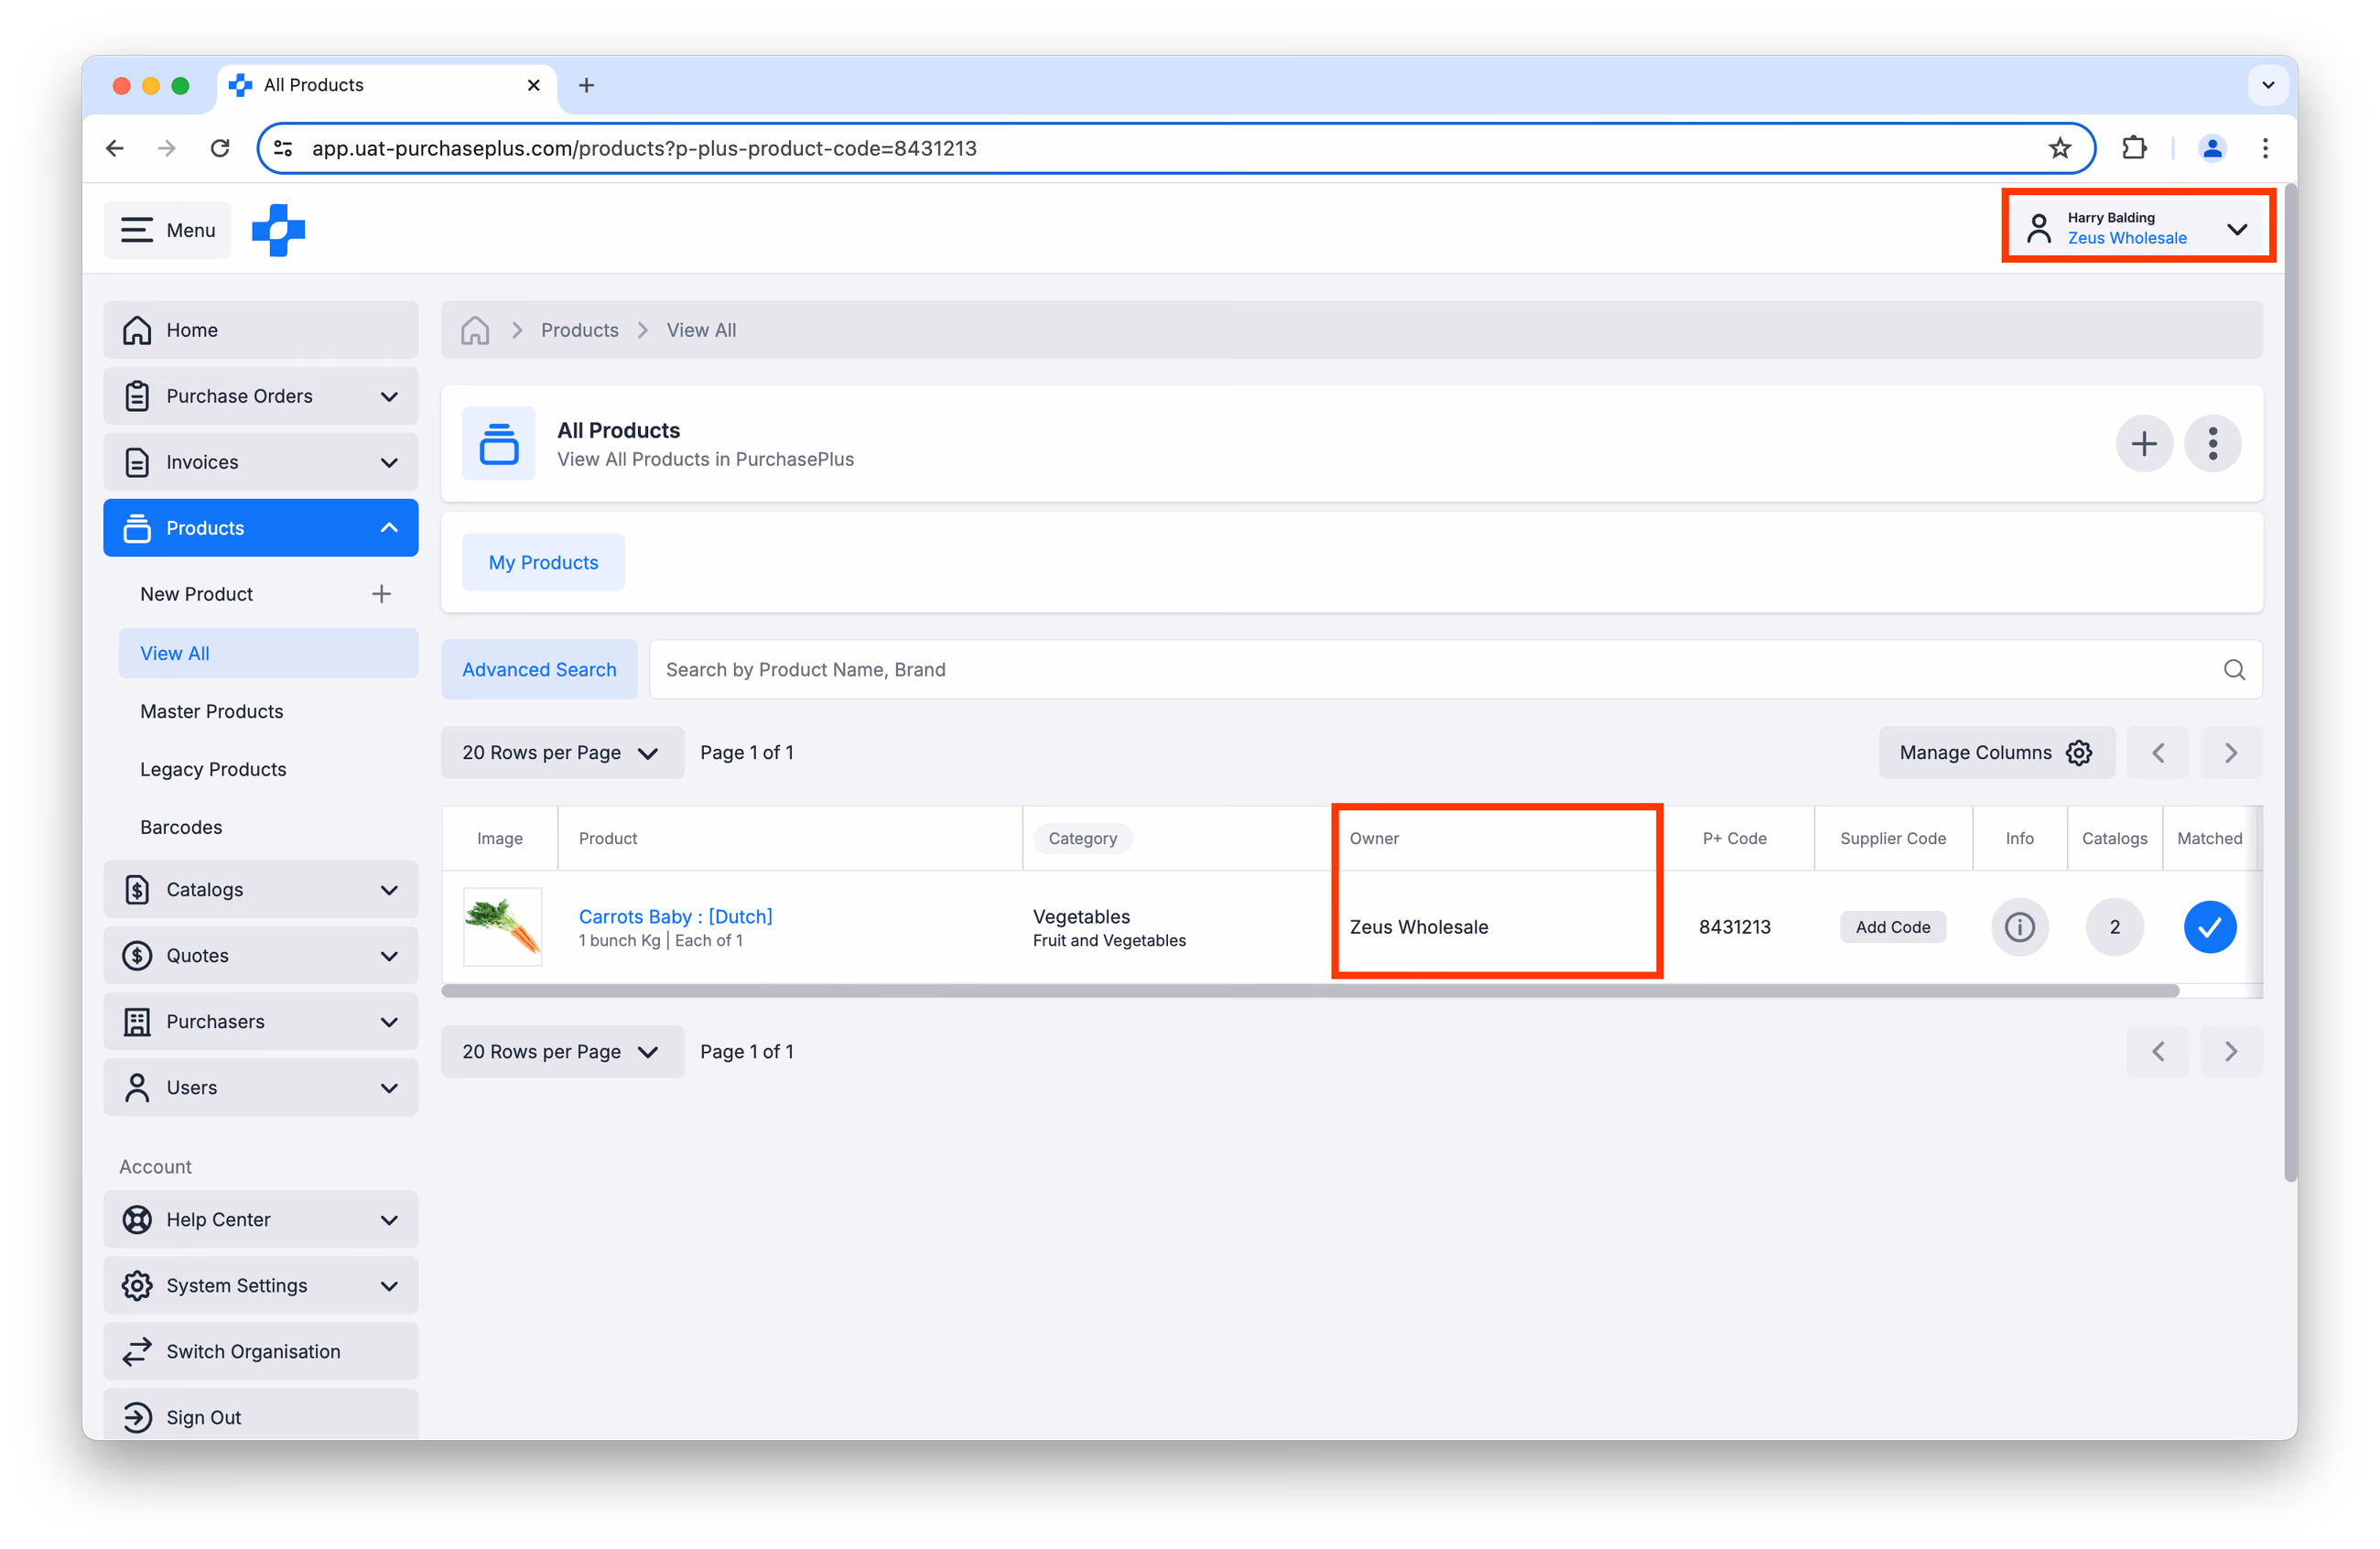
Task: Open the Carrots Baby : [Dutch] product link
Action: 676,916
